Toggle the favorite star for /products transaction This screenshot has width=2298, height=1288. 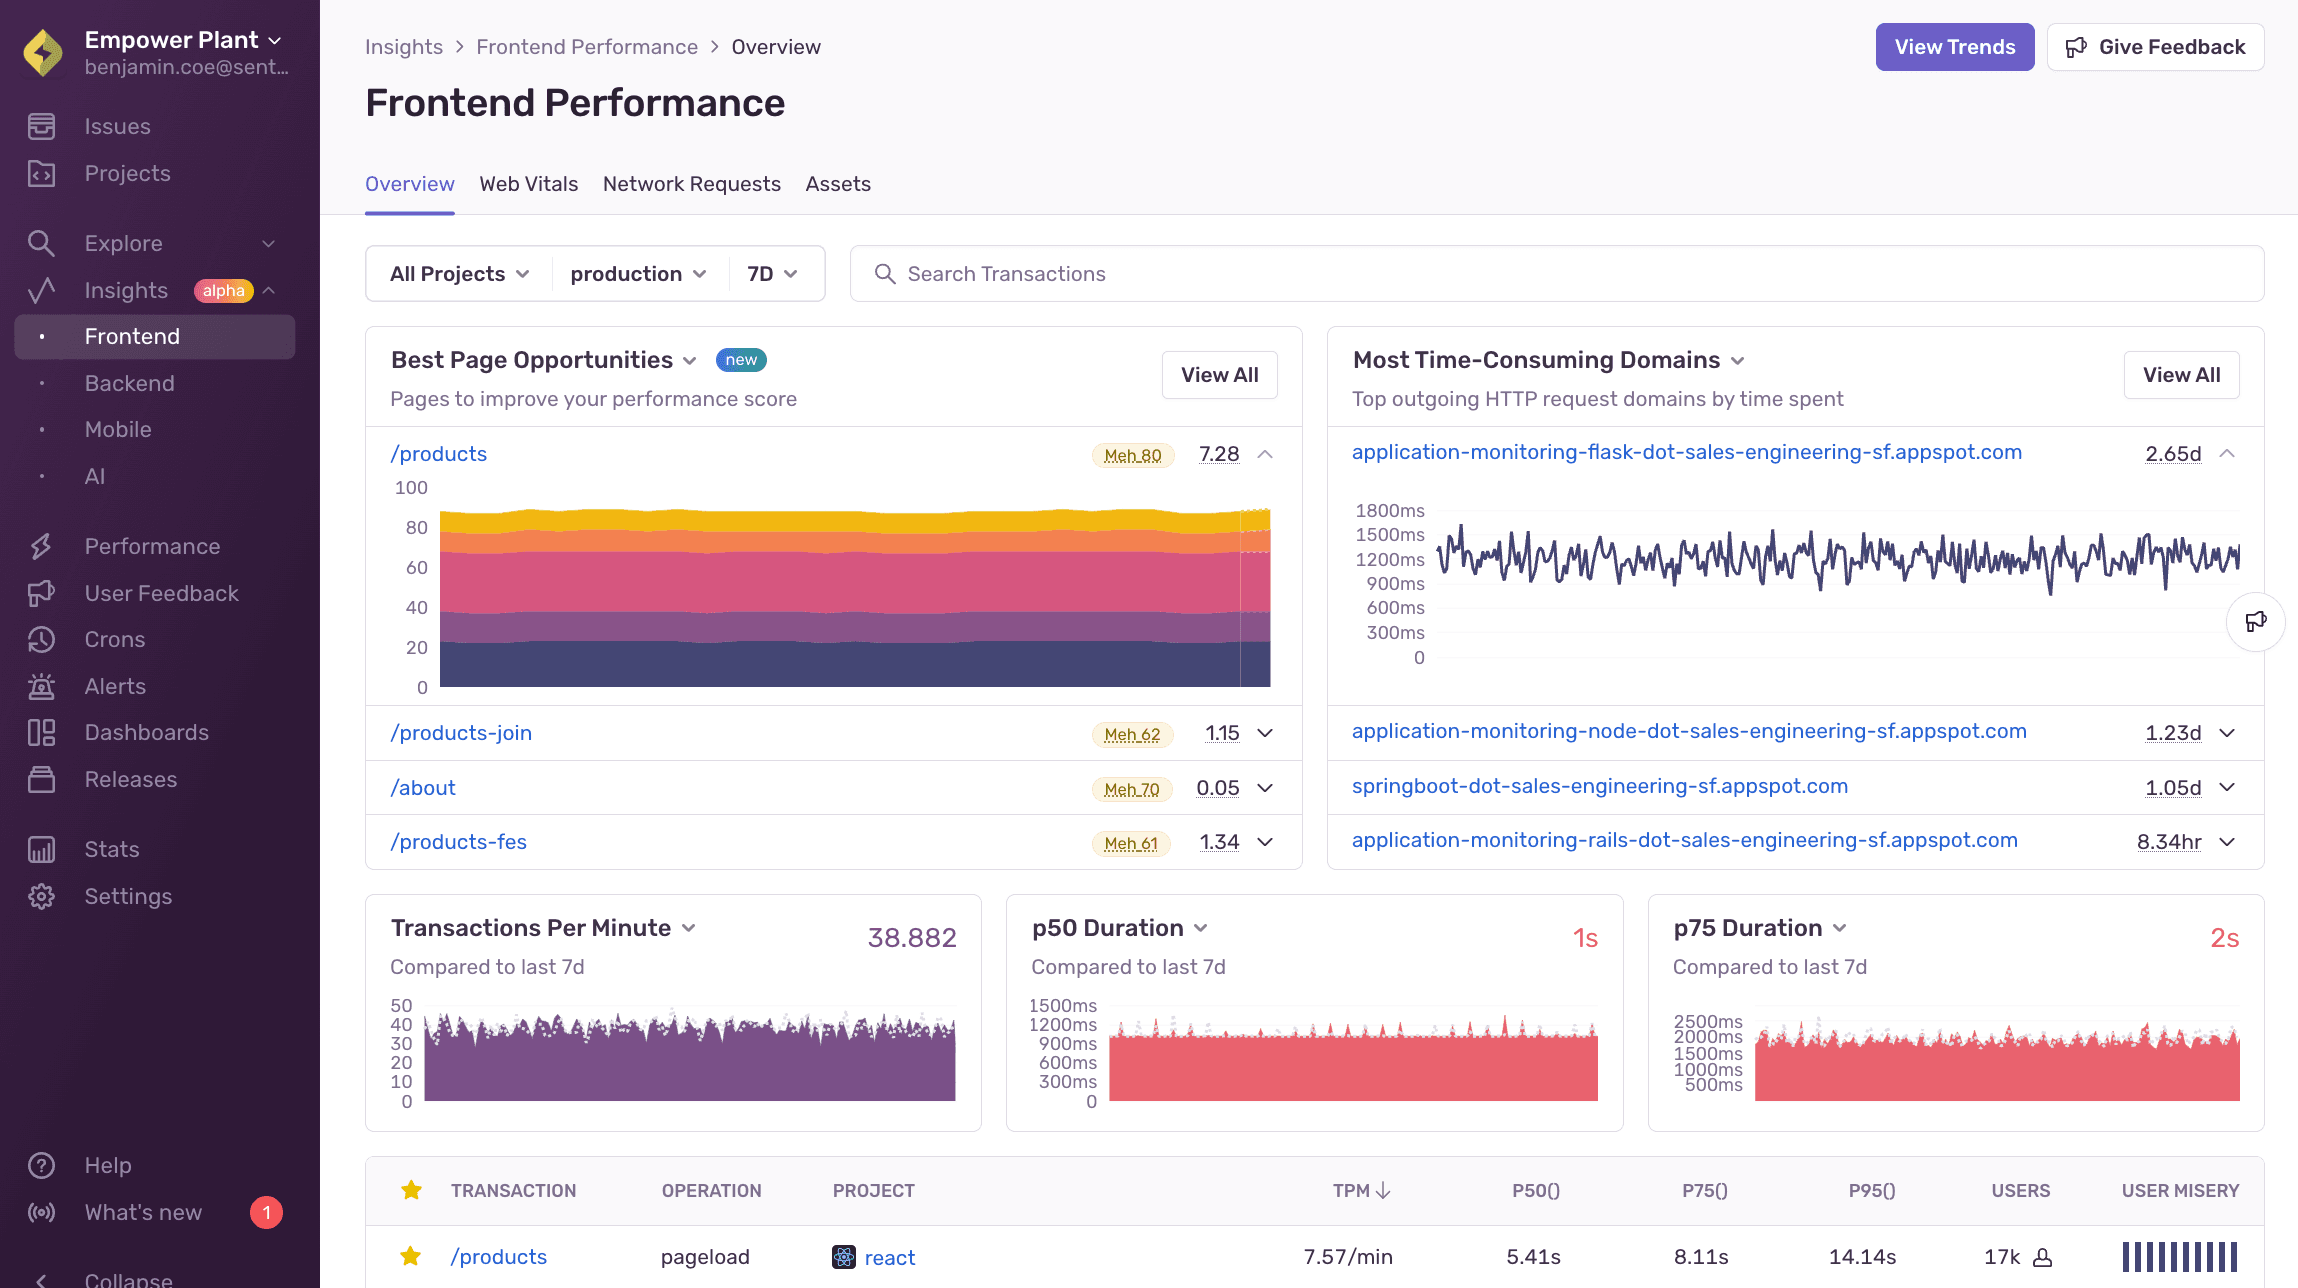pyautogui.click(x=411, y=1256)
